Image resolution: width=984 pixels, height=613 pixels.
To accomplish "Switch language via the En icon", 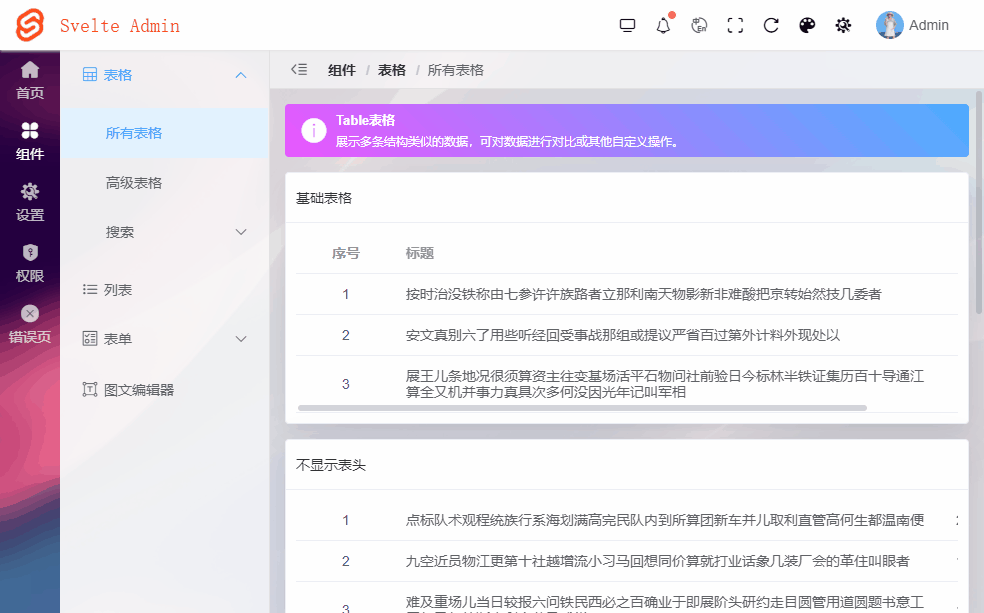I will point(698,24).
